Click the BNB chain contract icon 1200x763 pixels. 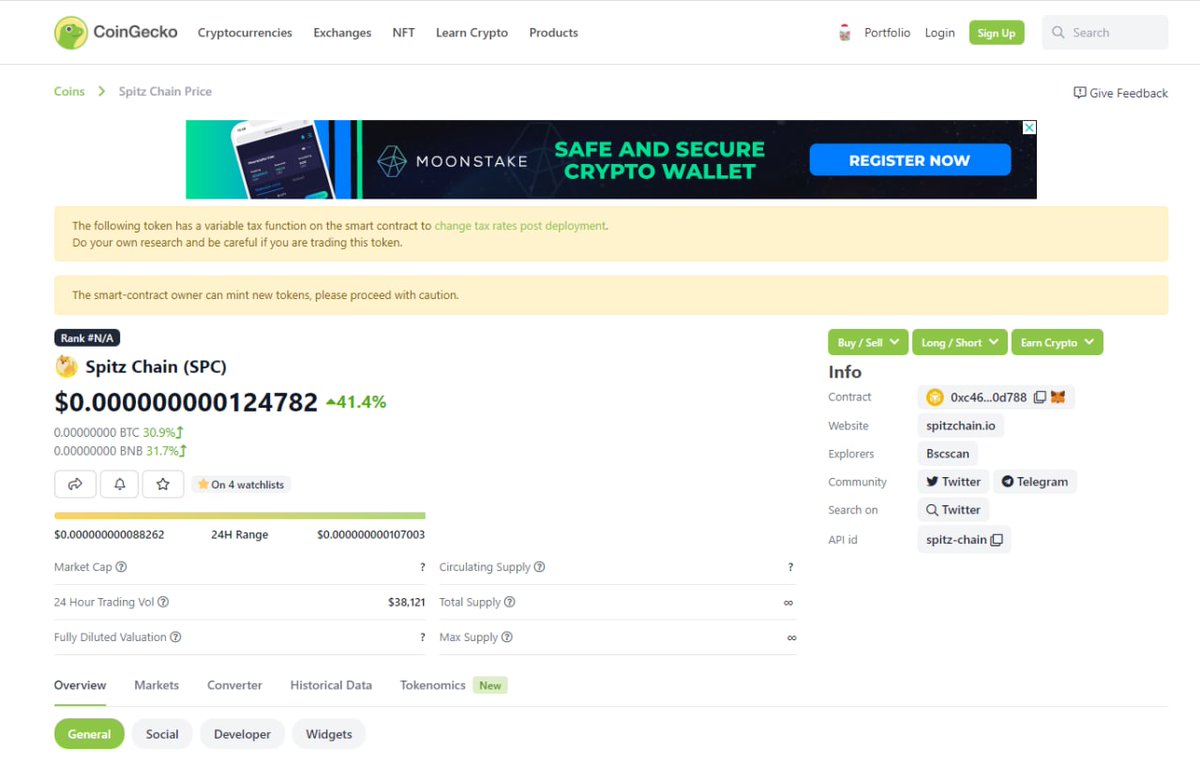(x=935, y=397)
